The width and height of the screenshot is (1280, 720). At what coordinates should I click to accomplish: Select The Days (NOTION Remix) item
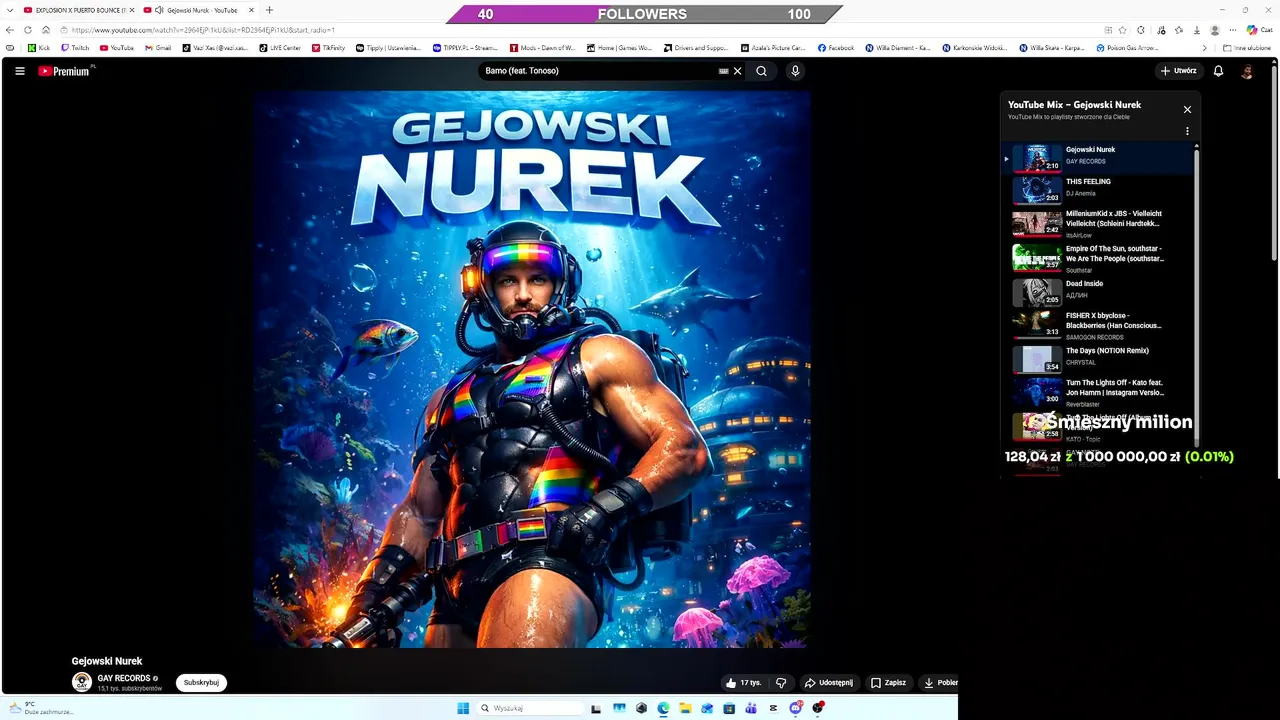pyautogui.click(x=1098, y=359)
